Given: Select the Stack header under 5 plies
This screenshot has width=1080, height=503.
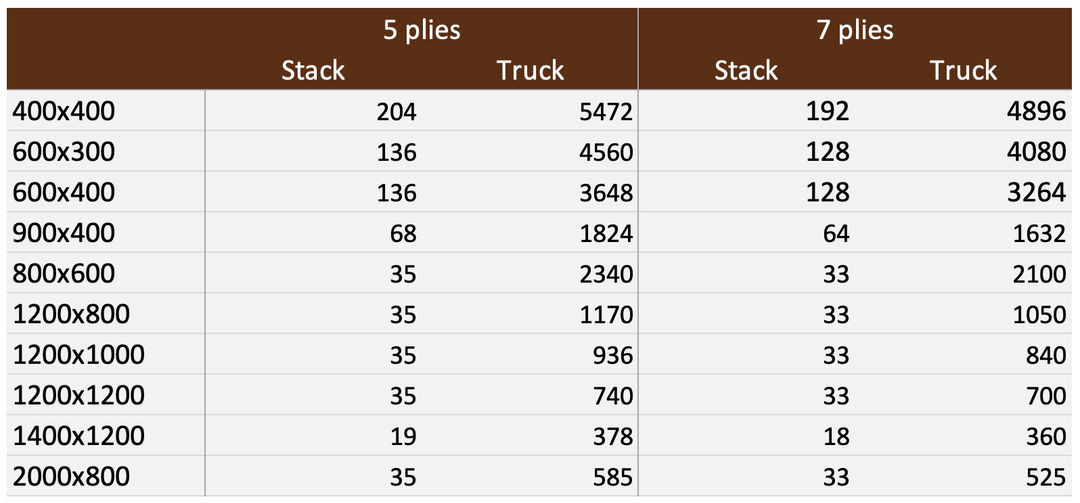Looking at the screenshot, I should 313,70.
